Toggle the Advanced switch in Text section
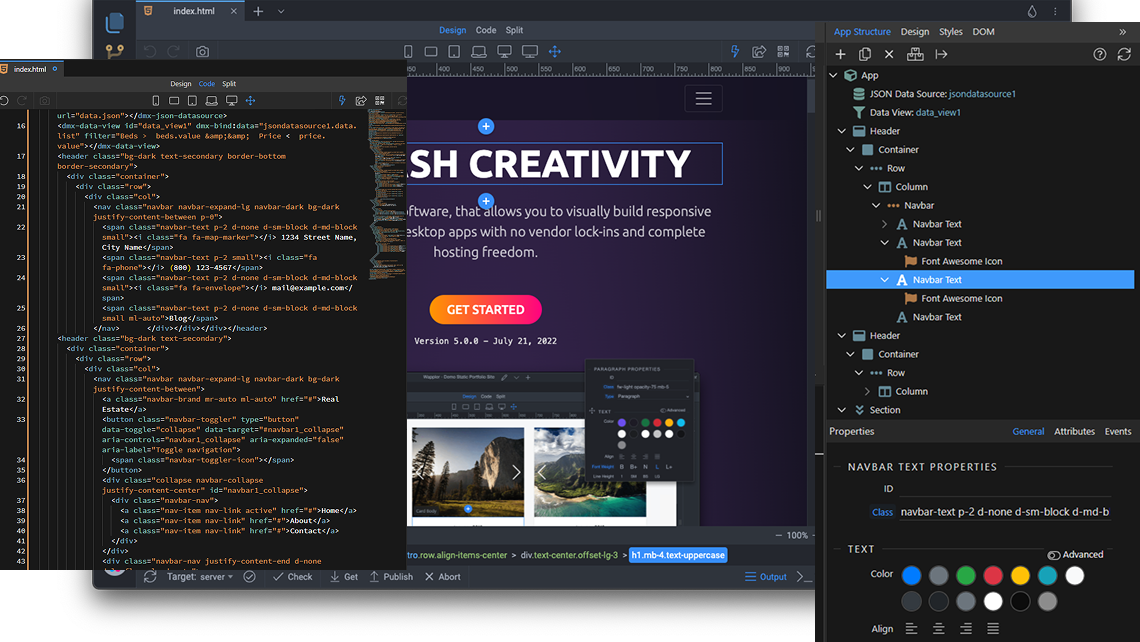This screenshot has width=1140, height=642. click(x=1054, y=555)
